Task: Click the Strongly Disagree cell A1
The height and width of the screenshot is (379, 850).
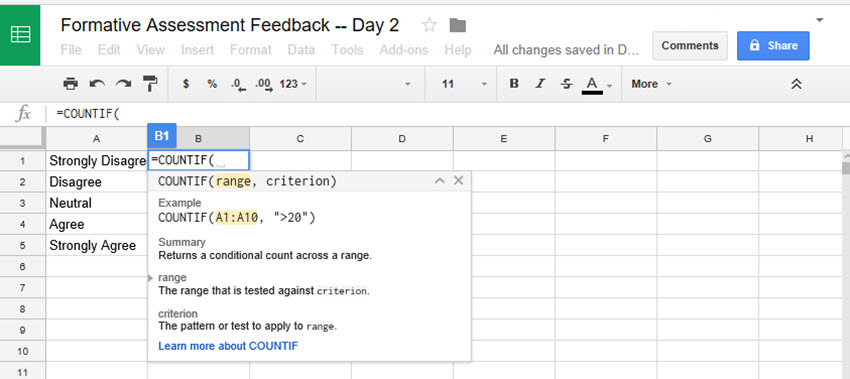Action: click(x=96, y=160)
